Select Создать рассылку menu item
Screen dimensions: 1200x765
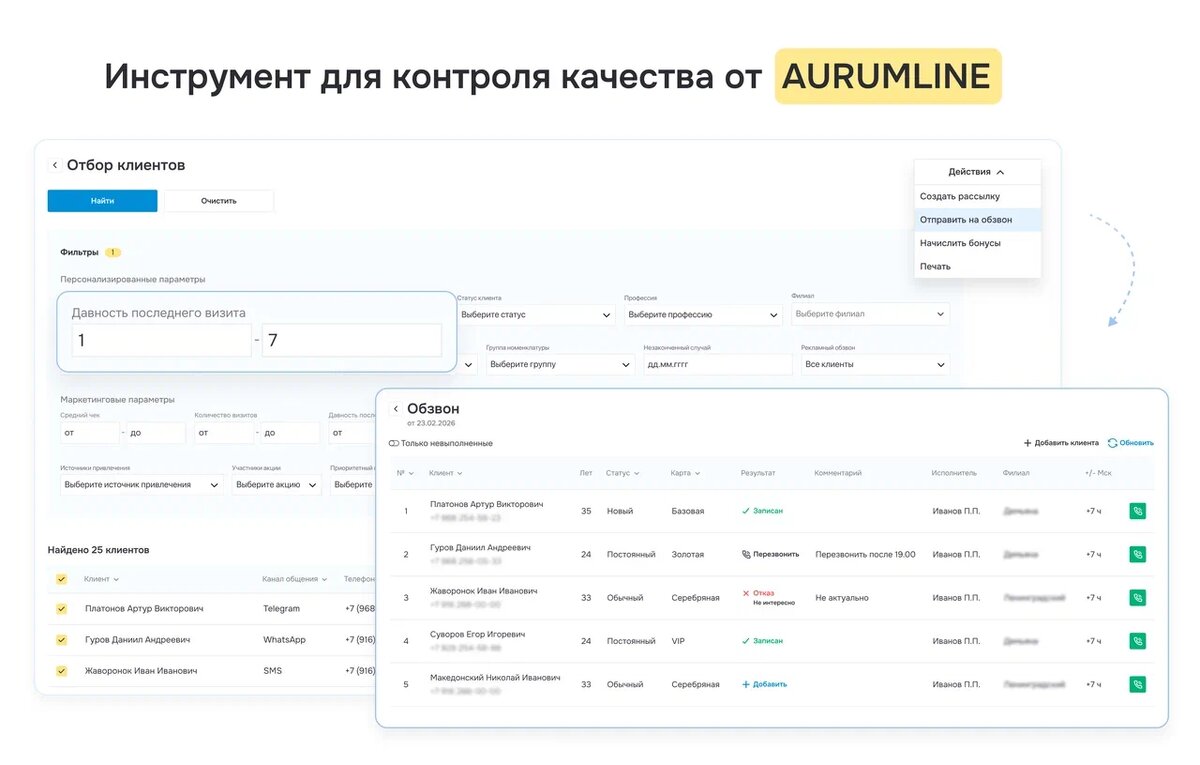977,197
